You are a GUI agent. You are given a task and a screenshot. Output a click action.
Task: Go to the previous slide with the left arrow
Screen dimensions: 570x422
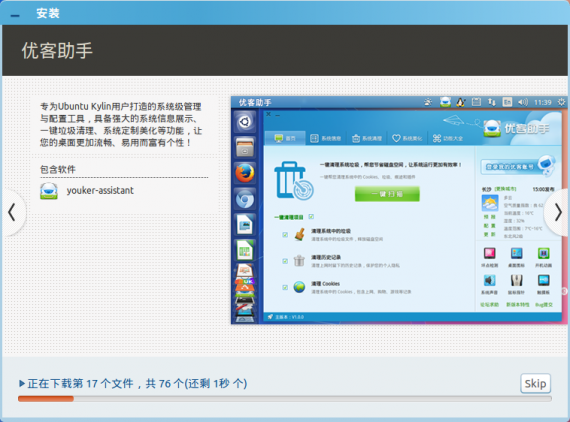point(12,212)
